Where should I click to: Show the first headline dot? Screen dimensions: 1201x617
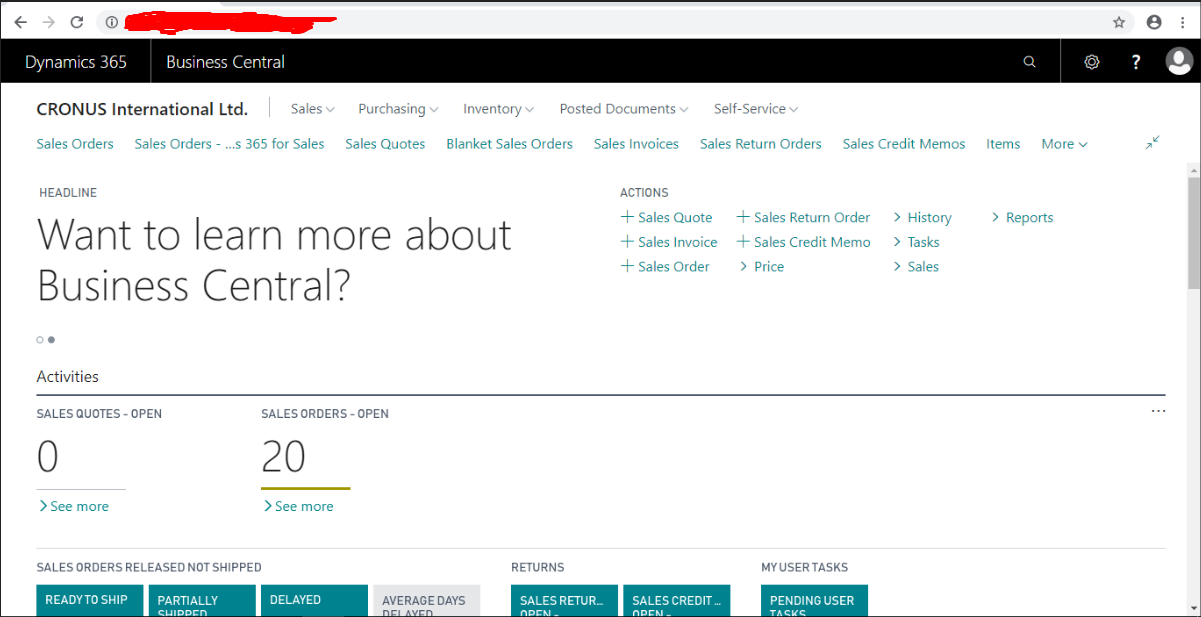pyautogui.click(x=40, y=340)
